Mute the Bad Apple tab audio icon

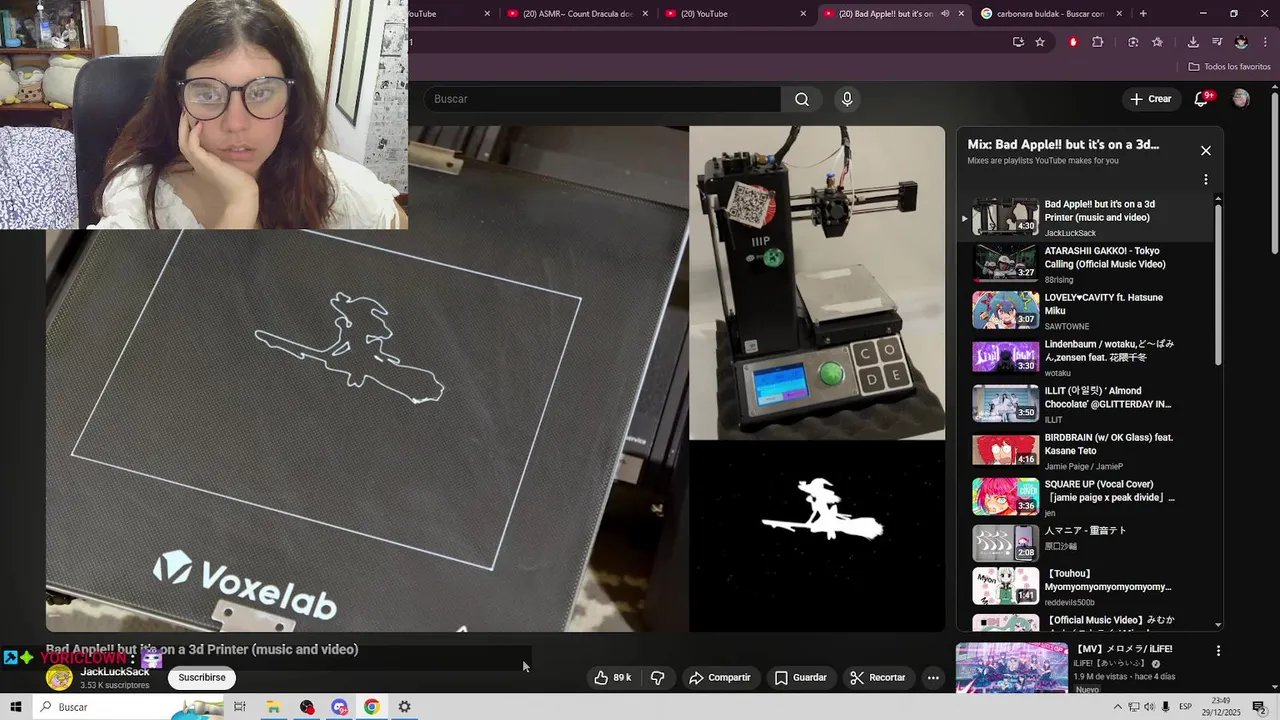[x=945, y=14]
